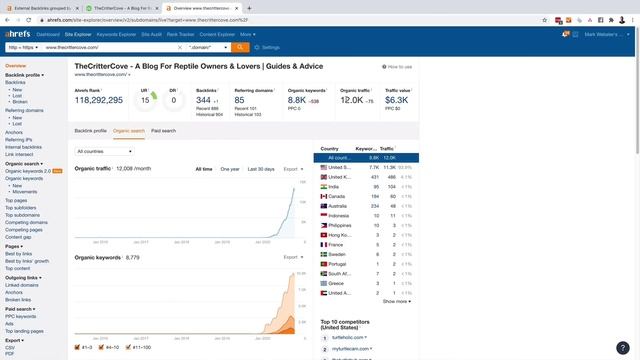
Task: Click the orange search magnifier button
Action: click(240, 47)
